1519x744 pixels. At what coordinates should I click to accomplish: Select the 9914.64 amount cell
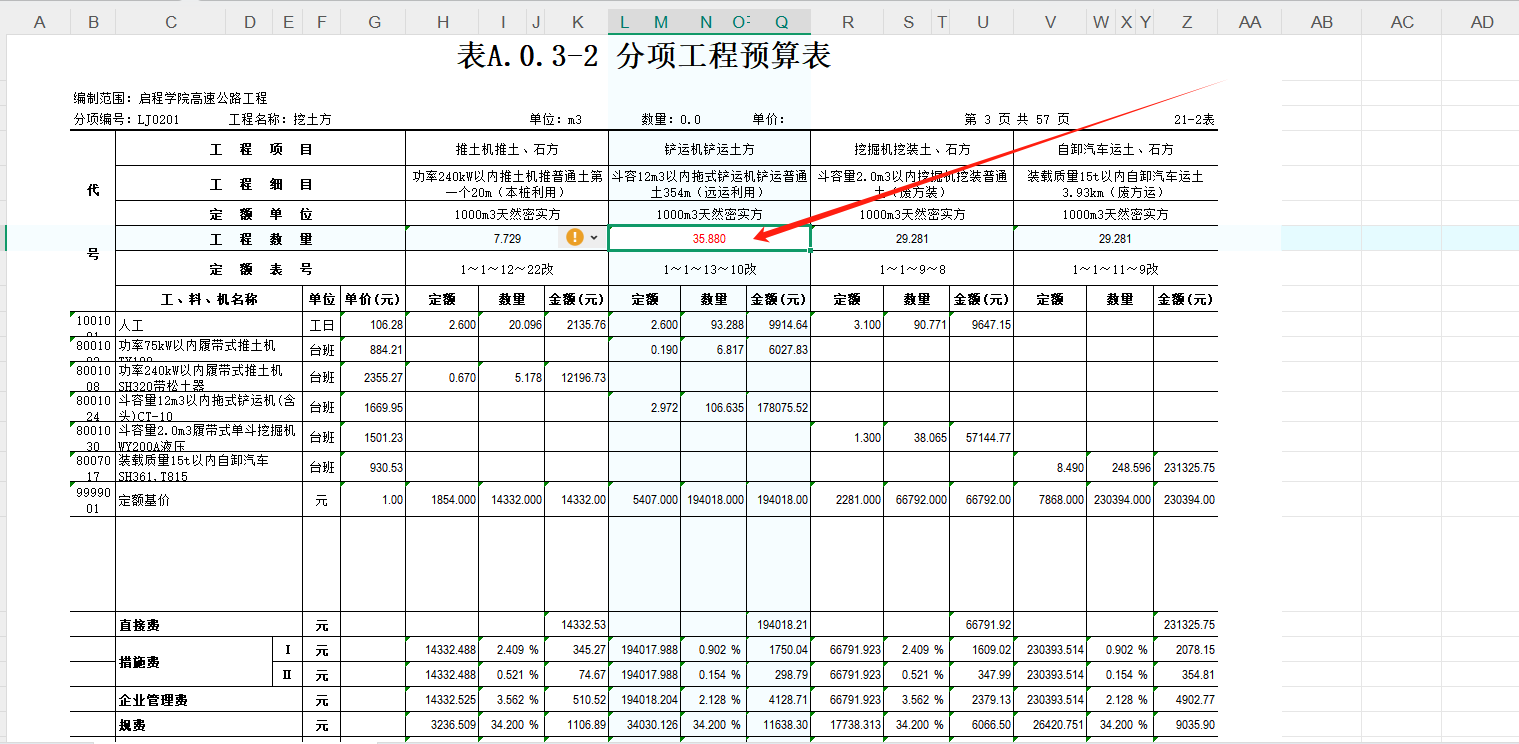click(778, 325)
